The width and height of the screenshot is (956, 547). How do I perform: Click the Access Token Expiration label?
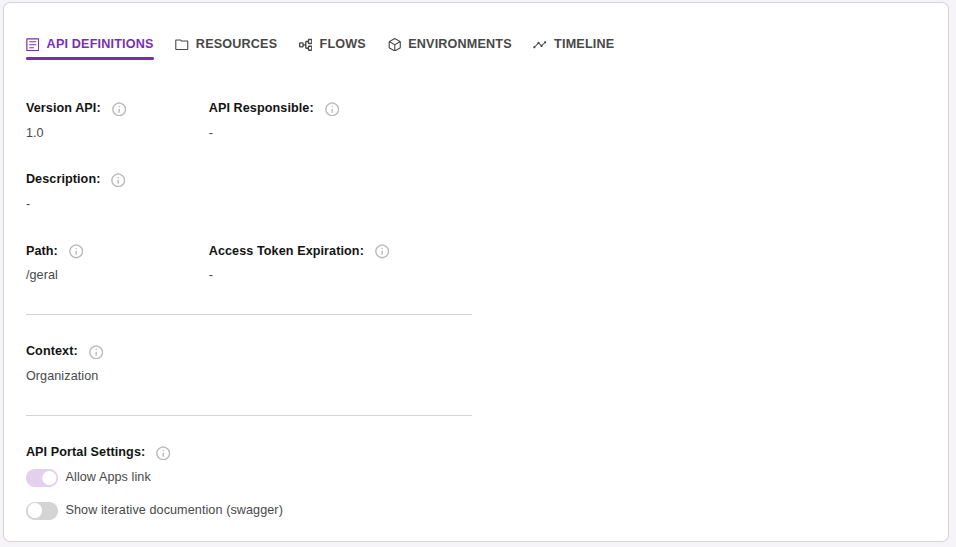[286, 251]
